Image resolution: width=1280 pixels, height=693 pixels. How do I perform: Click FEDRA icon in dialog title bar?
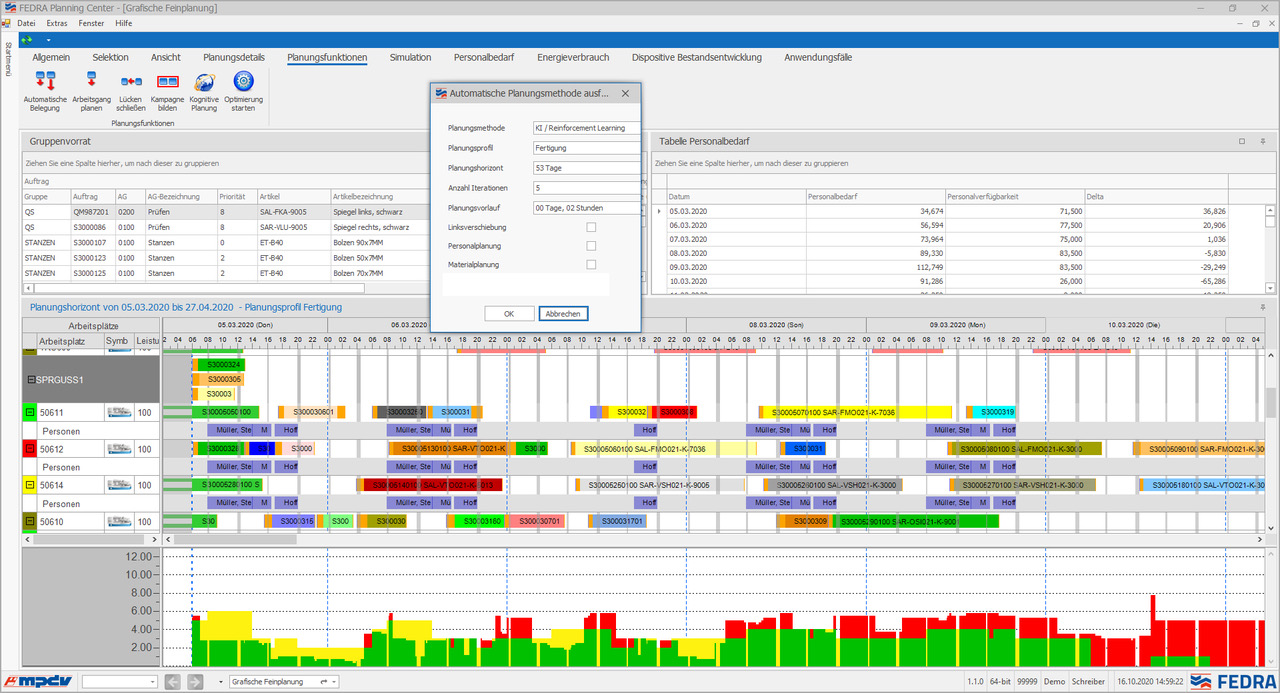click(441, 93)
